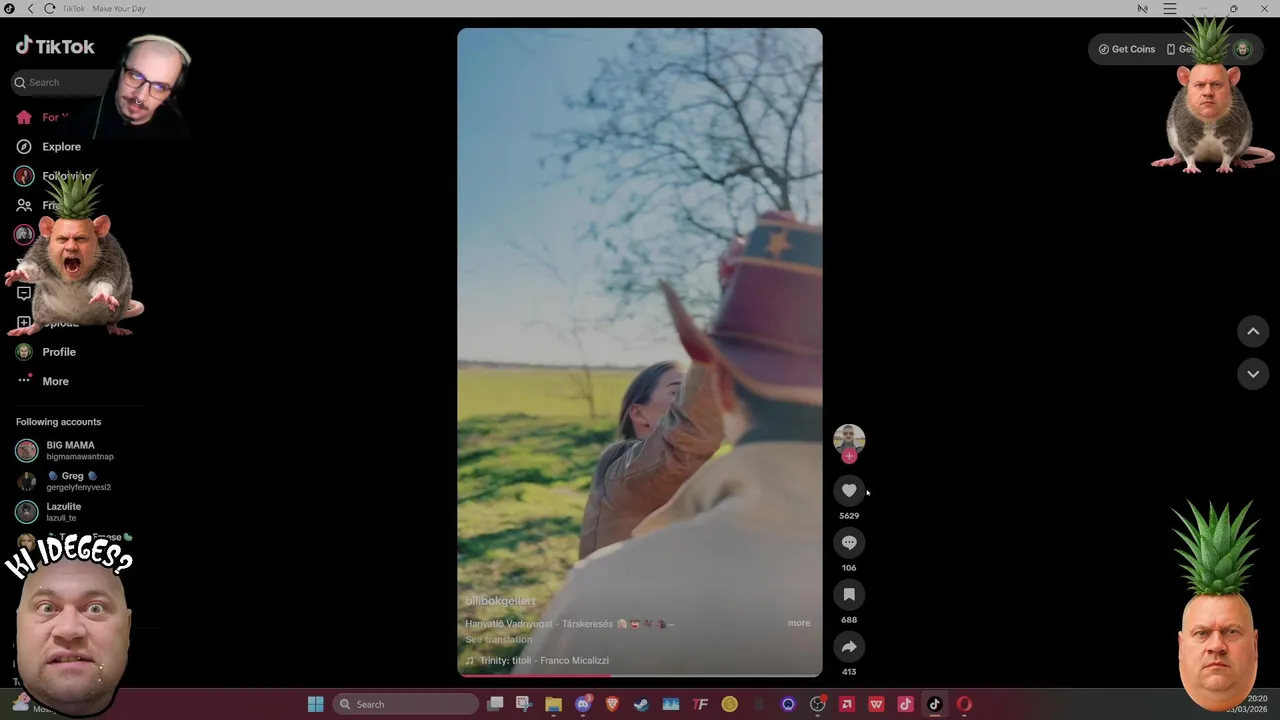Open the Following sidebar item
Viewport: 1280px width, 720px height.
coord(66,176)
